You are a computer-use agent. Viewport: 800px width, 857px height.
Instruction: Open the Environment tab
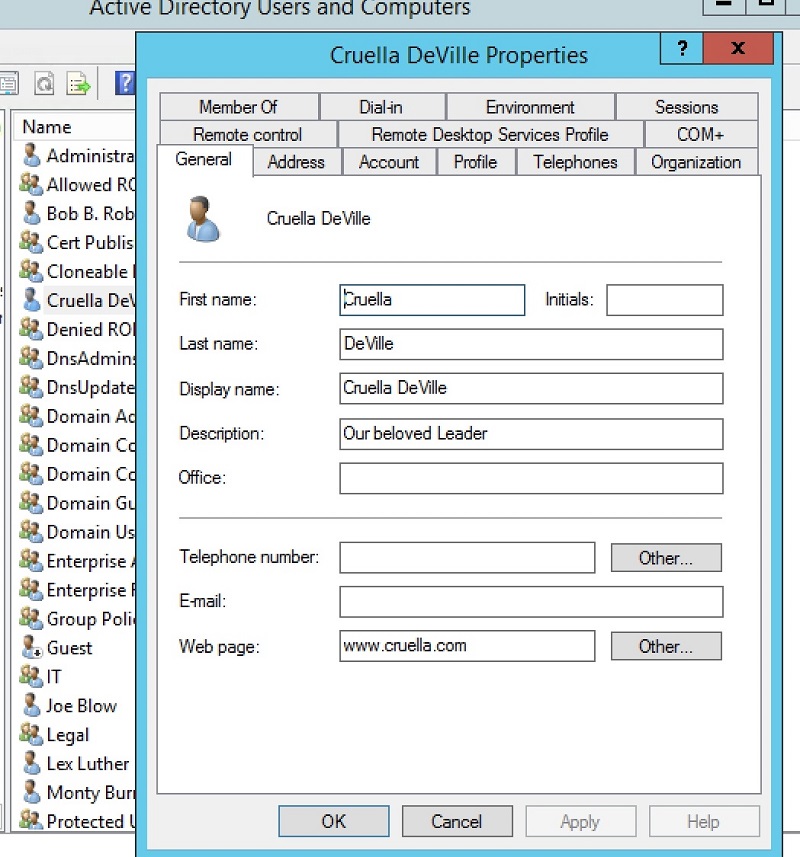pyautogui.click(x=530, y=107)
